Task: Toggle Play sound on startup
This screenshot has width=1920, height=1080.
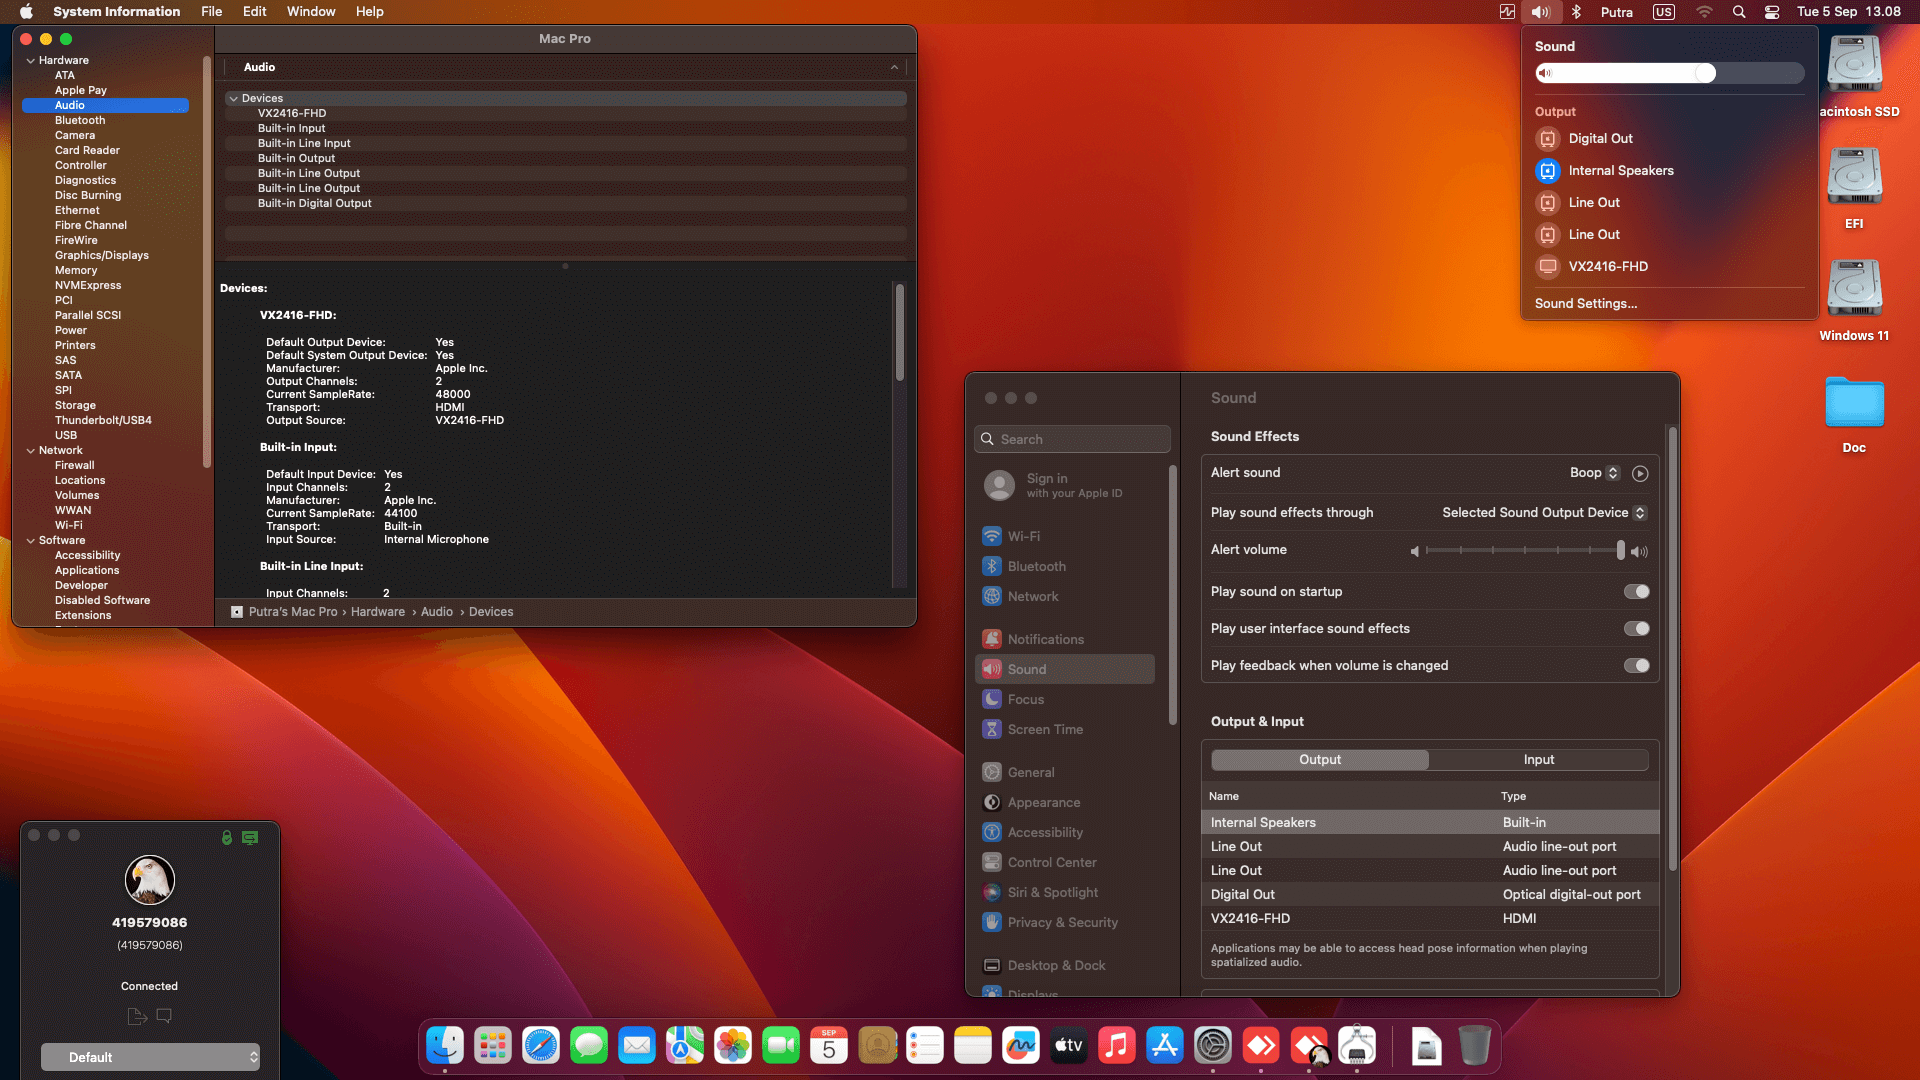Action: click(x=1637, y=592)
